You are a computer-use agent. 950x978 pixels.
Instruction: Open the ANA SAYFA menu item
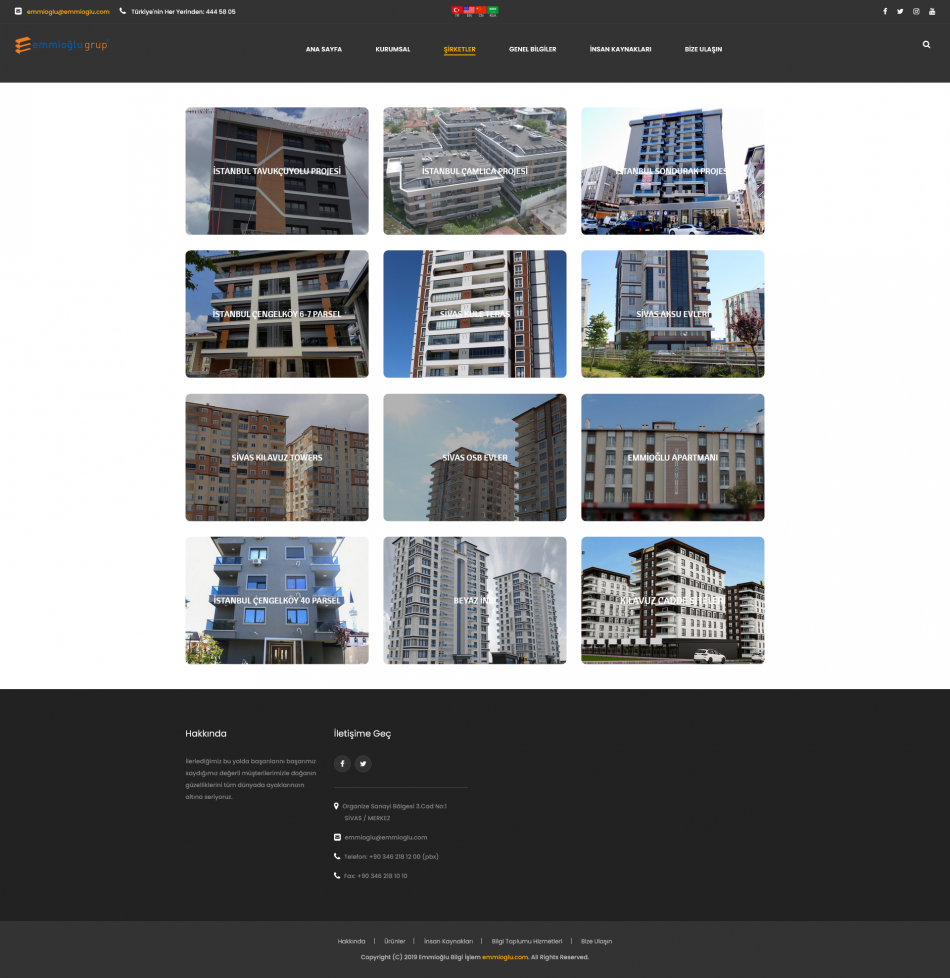[323, 49]
